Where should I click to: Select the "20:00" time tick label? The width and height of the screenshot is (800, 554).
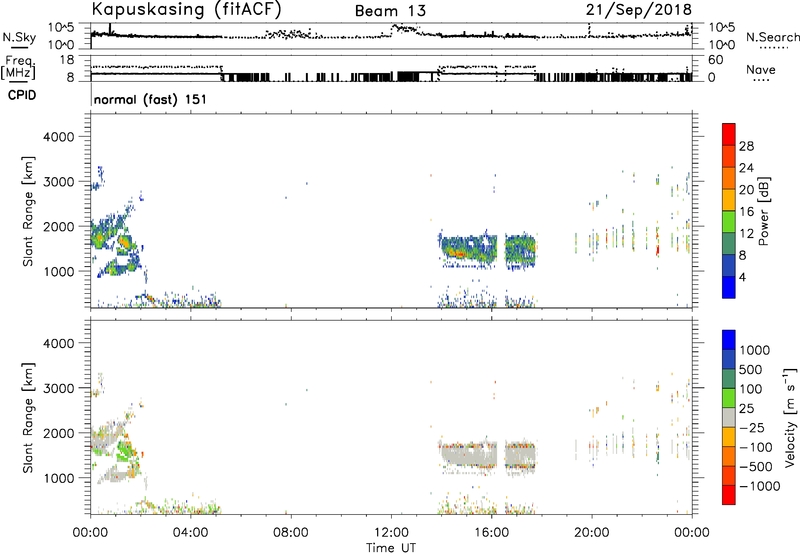click(x=592, y=533)
